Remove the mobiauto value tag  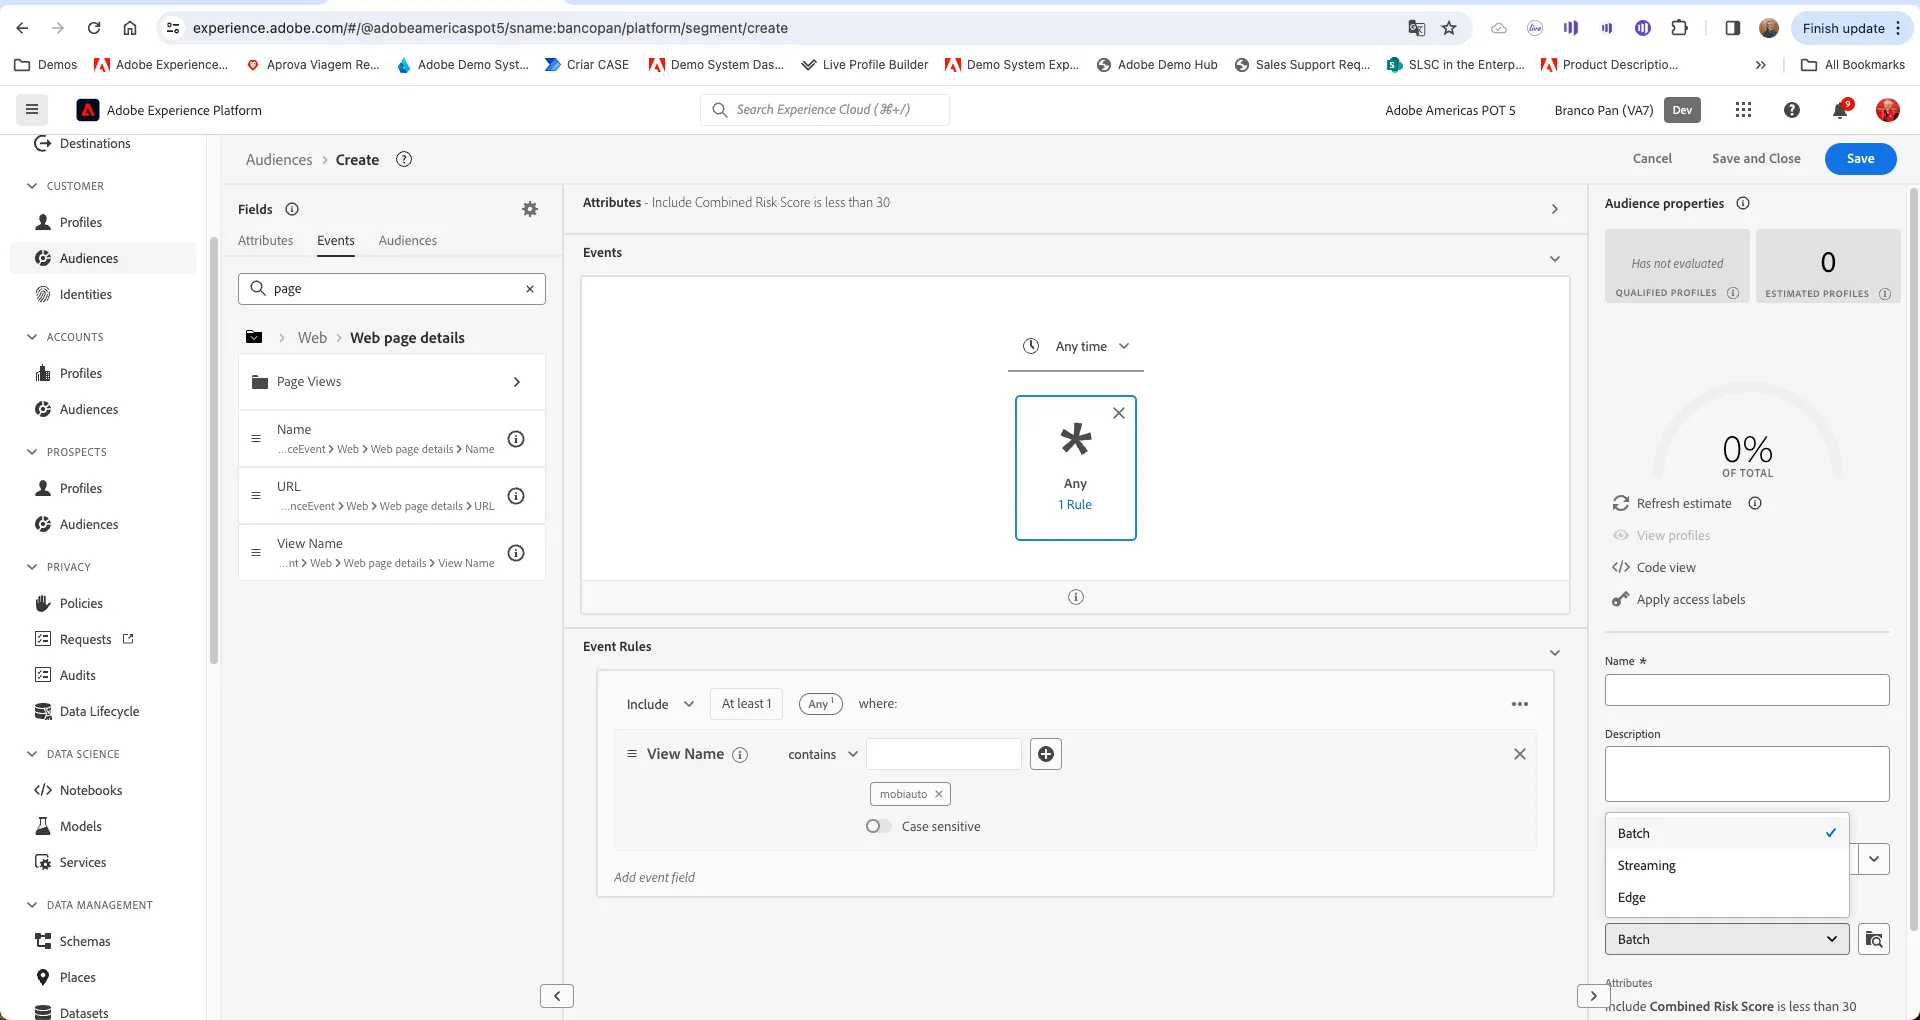[x=939, y=794]
